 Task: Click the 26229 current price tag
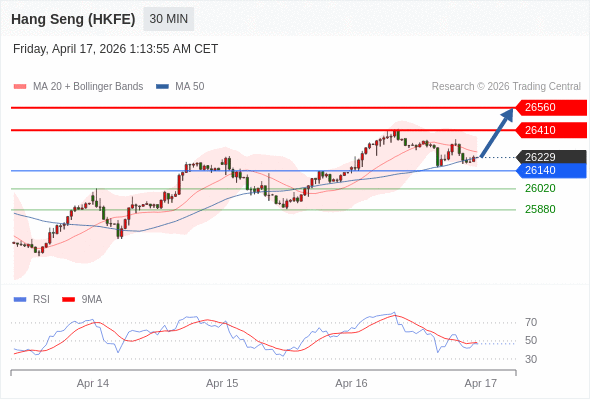[x=551, y=157]
